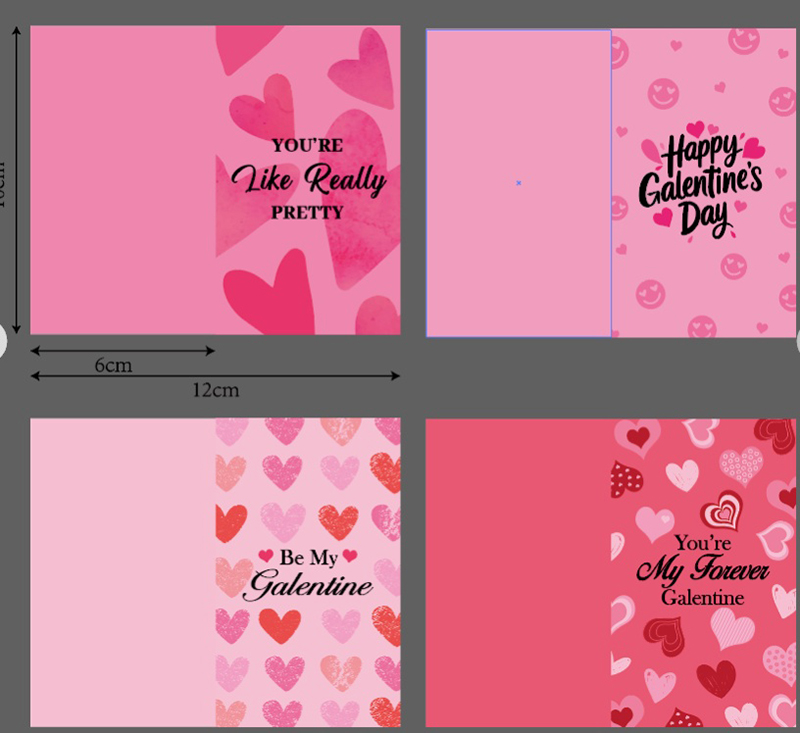Click the round button on the right edge
Screen dimensions: 800x733
click(x=797, y=340)
